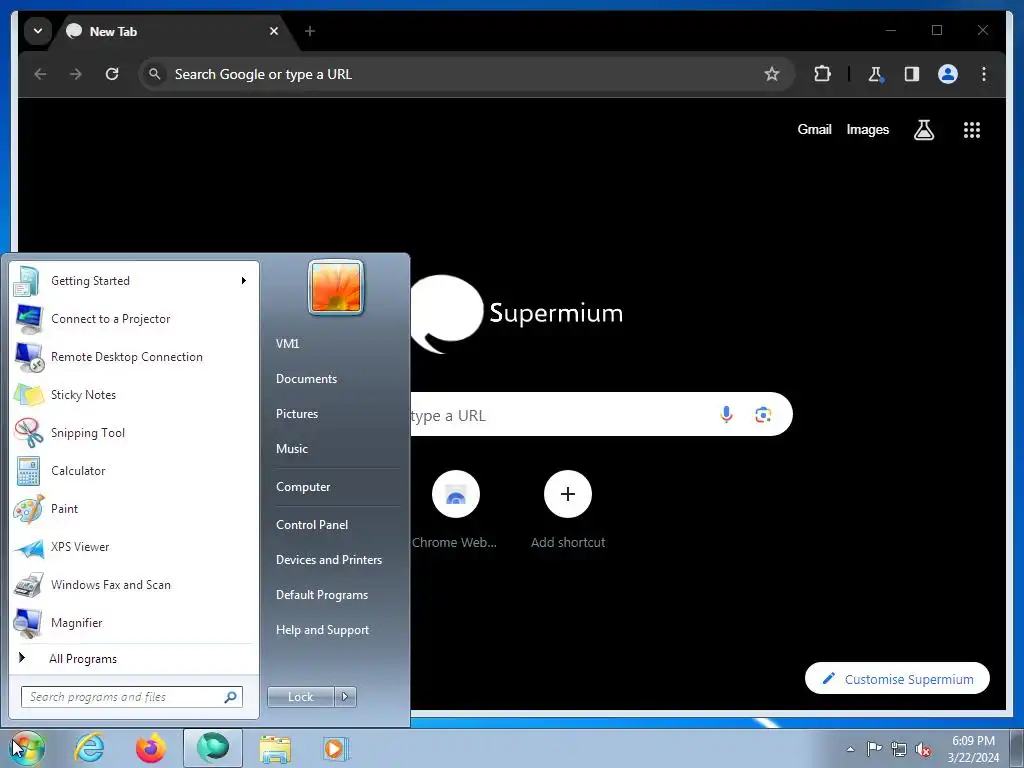Viewport: 1024px width, 768px height.
Task: Launch the Snipping Tool
Action: point(134,432)
